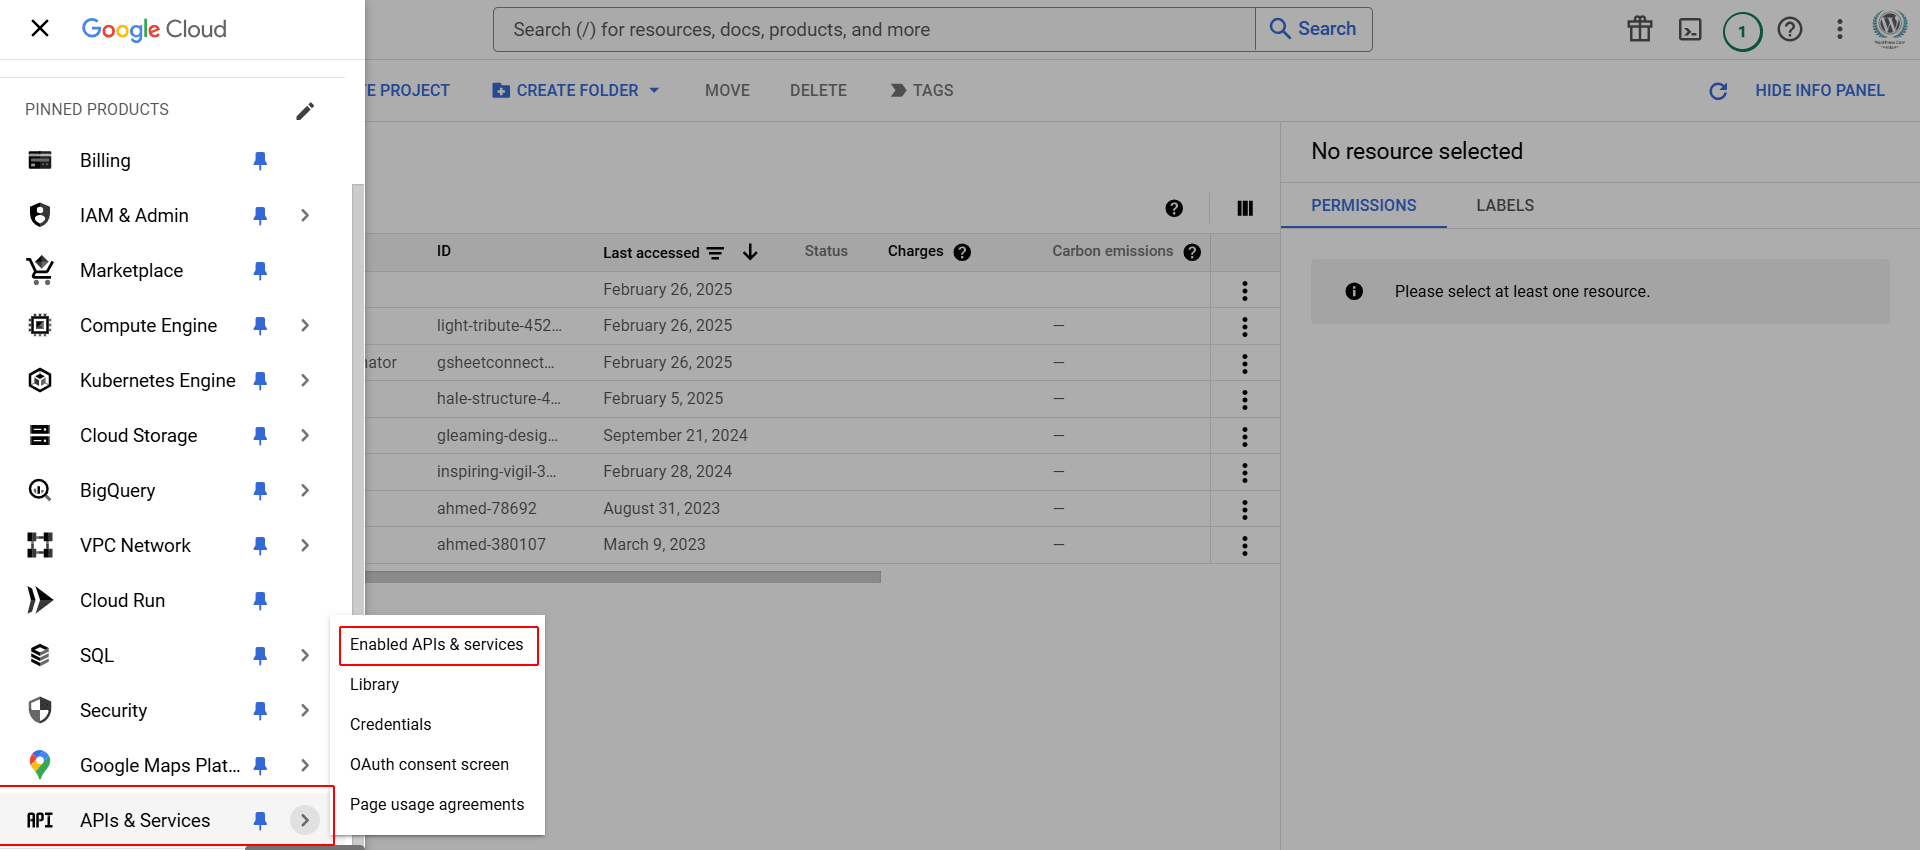Screen dimensions: 1920x850
Task: Unpin Marketplace using its pin
Action: (260, 270)
